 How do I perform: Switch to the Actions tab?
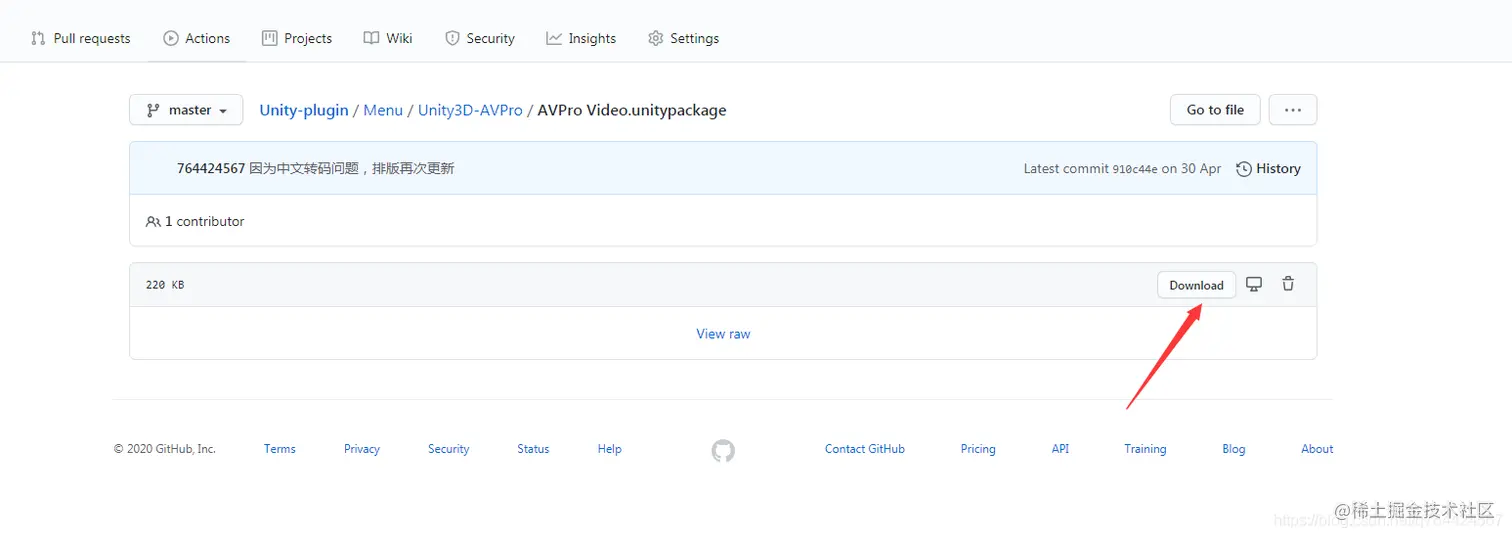click(x=197, y=38)
